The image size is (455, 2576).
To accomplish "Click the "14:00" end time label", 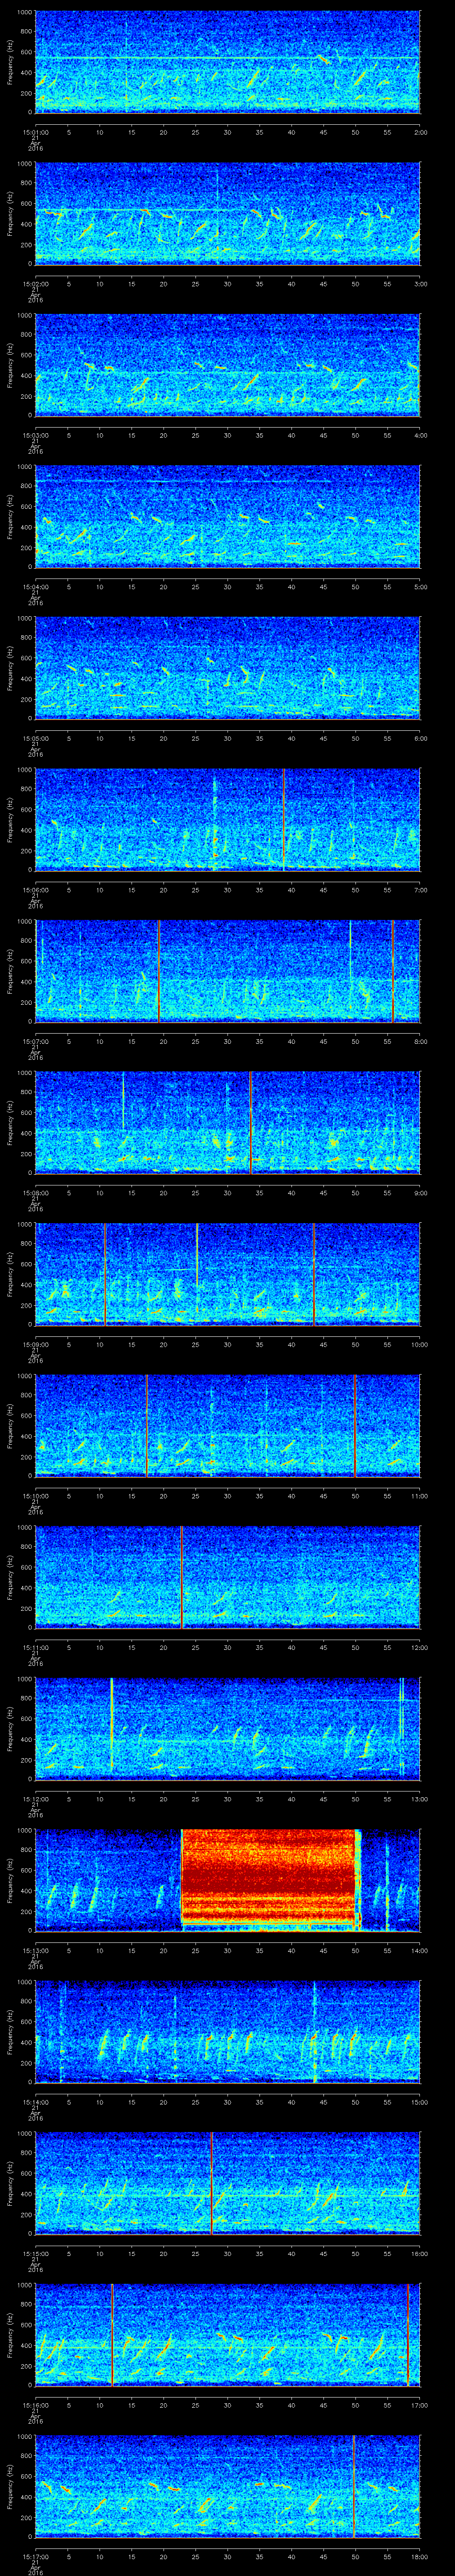I will [420, 1950].
